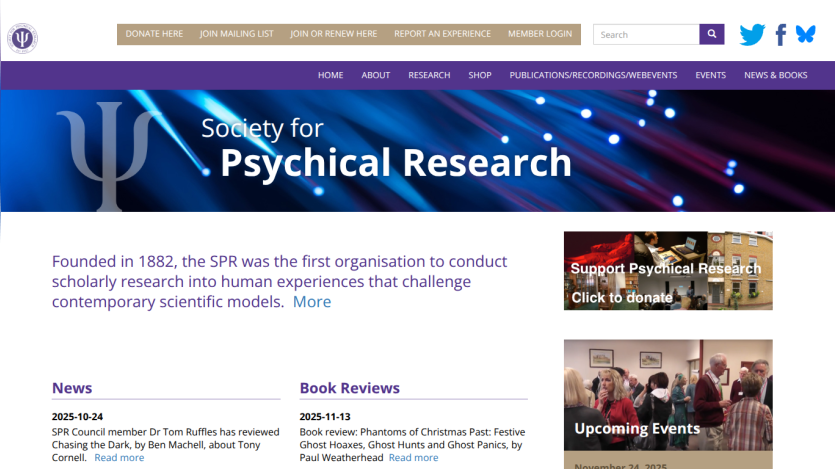This screenshot has width=835, height=469.
Task: Open the Facebook icon
Action: tap(781, 35)
